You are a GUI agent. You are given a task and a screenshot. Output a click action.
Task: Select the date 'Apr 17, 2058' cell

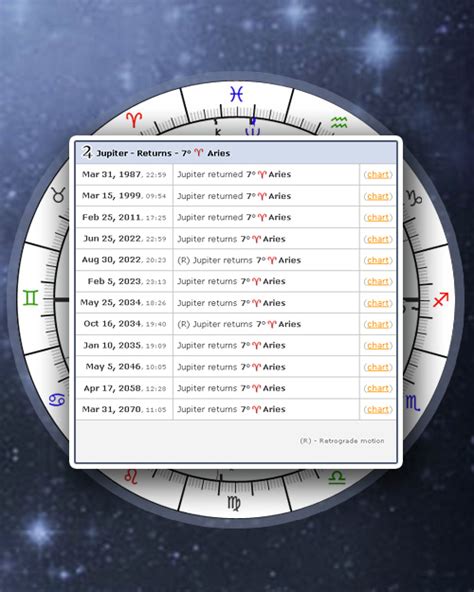(x=124, y=388)
